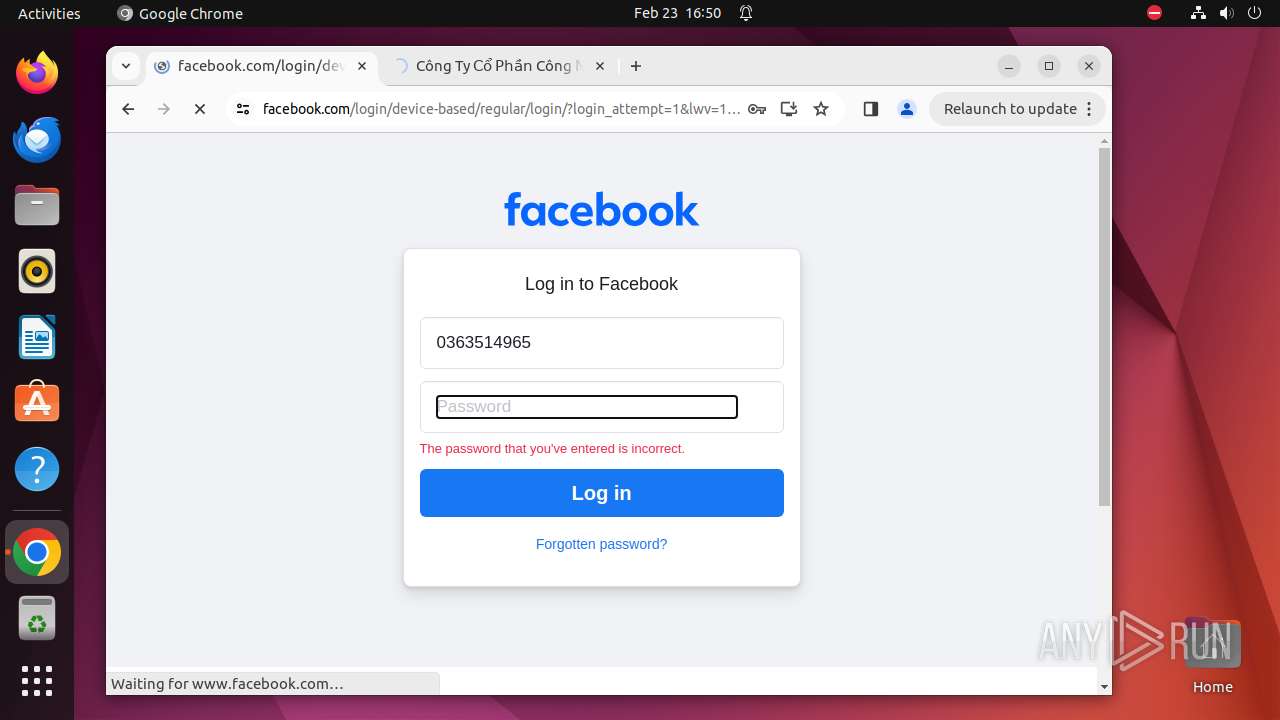
Task: Click the Relaunch to update button
Action: click(1017, 109)
